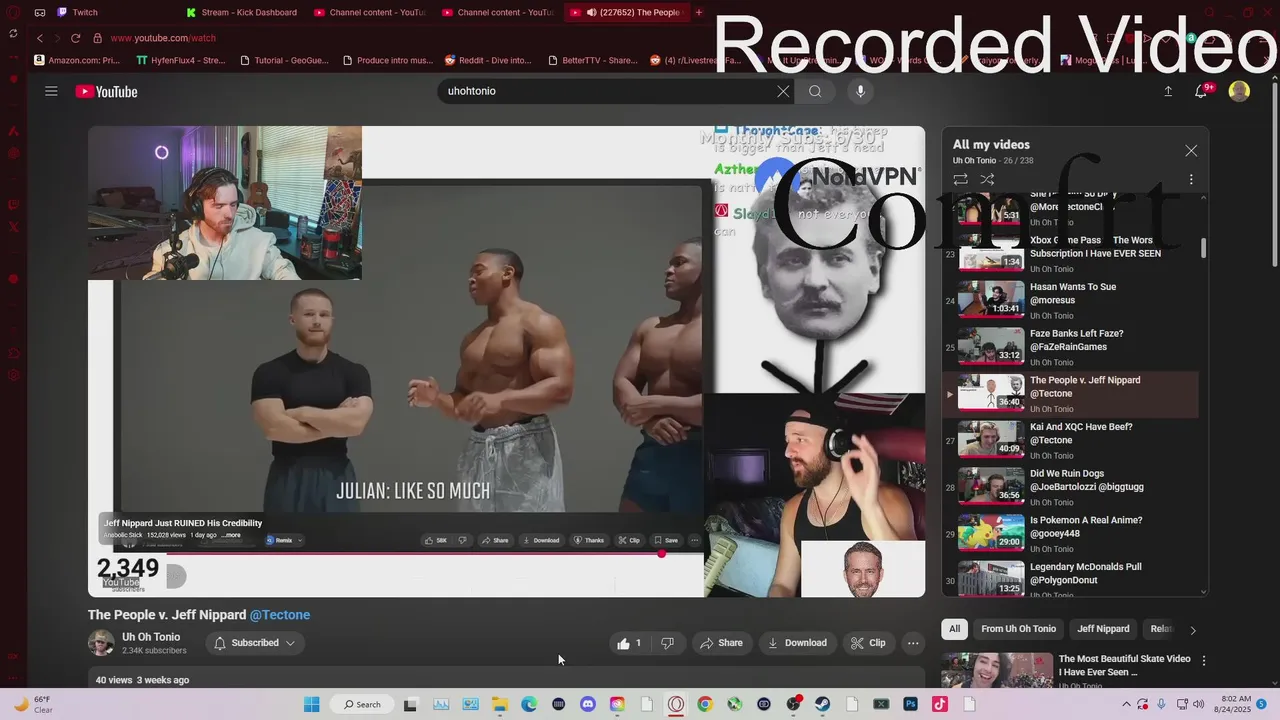Open Steam from the taskbar
The width and height of the screenshot is (1280, 720).
coord(822,704)
